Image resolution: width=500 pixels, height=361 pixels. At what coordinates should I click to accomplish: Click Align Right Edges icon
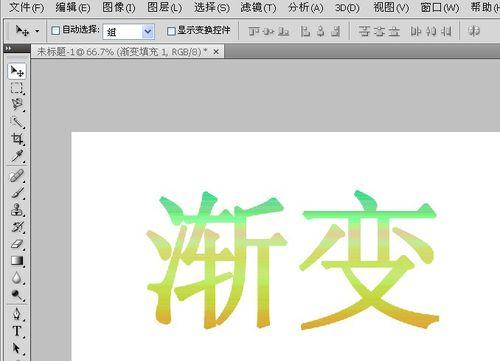coord(336,31)
